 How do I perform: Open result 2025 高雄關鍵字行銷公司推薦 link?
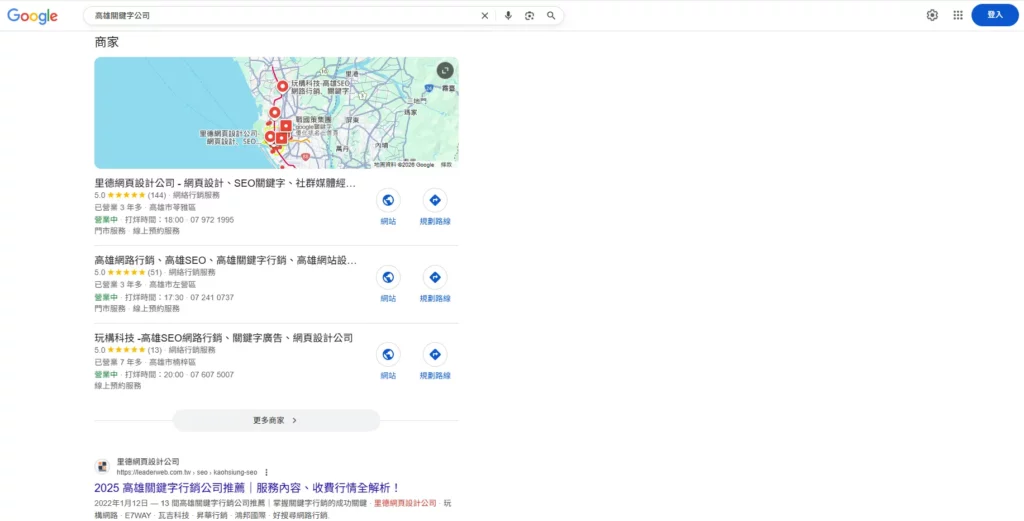247,488
